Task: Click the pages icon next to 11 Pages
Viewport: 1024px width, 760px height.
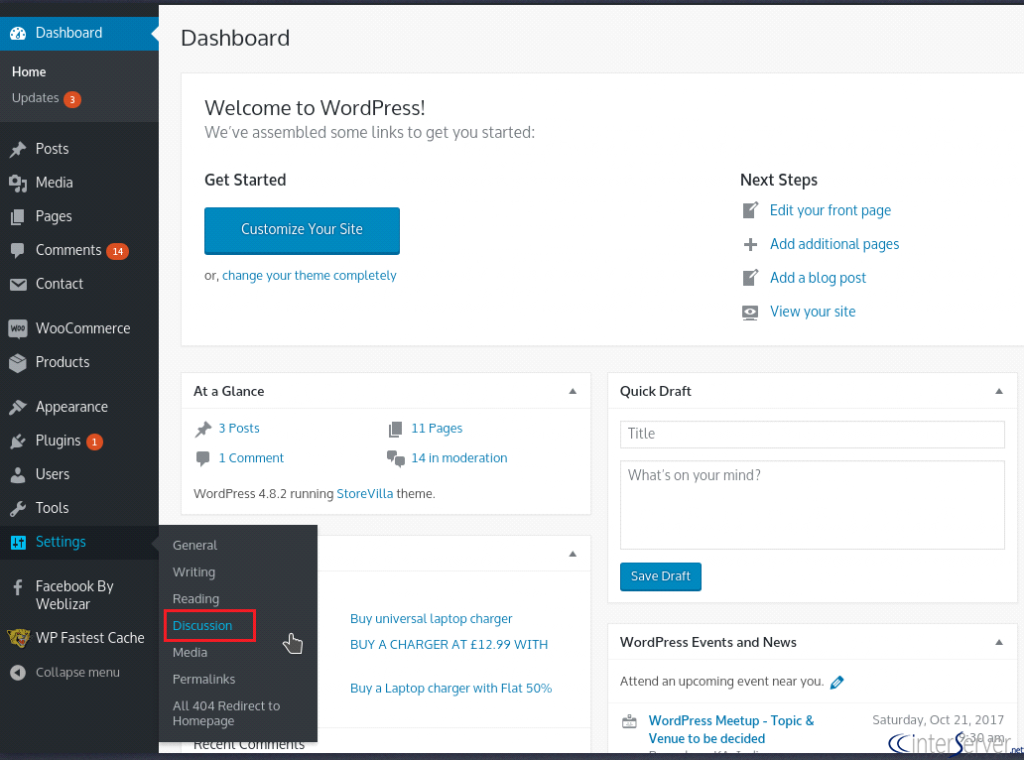Action: click(395, 429)
